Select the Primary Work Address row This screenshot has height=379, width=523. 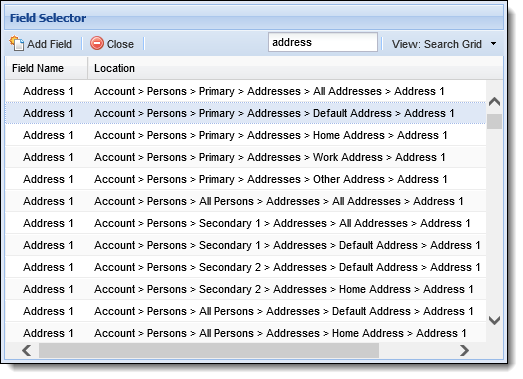[x=245, y=157]
